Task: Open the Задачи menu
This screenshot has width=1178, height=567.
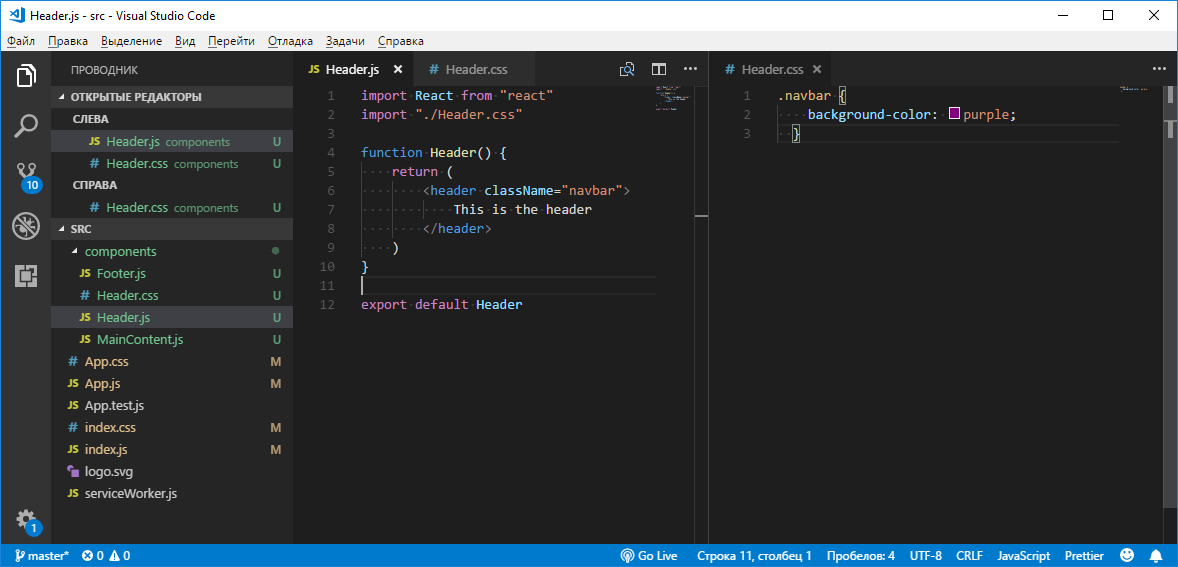Action: click(346, 41)
